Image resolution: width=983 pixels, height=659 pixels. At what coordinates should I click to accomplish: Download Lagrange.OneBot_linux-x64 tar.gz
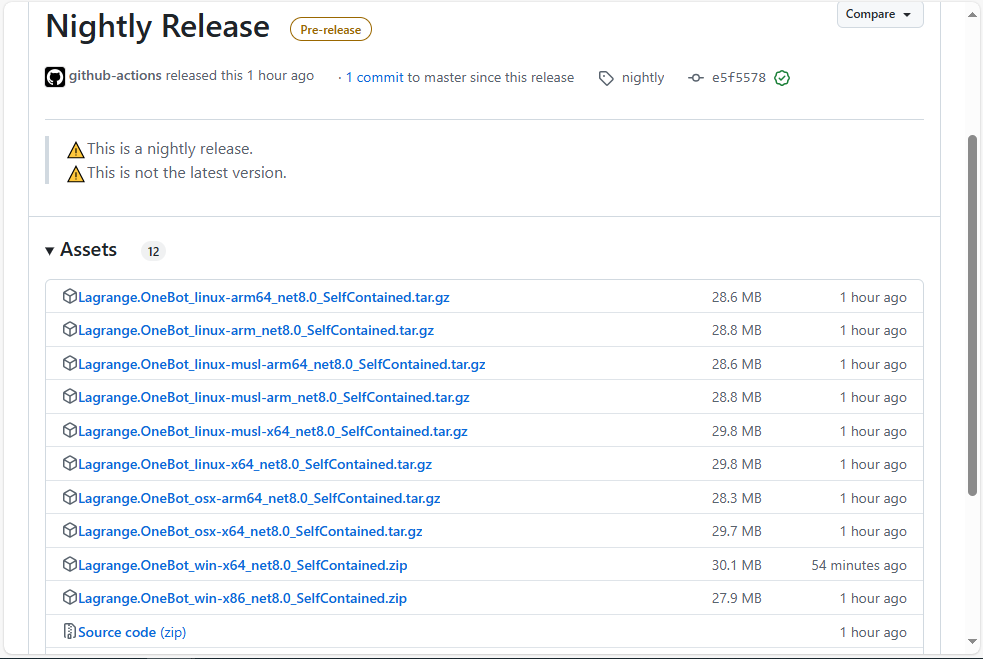(254, 464)
